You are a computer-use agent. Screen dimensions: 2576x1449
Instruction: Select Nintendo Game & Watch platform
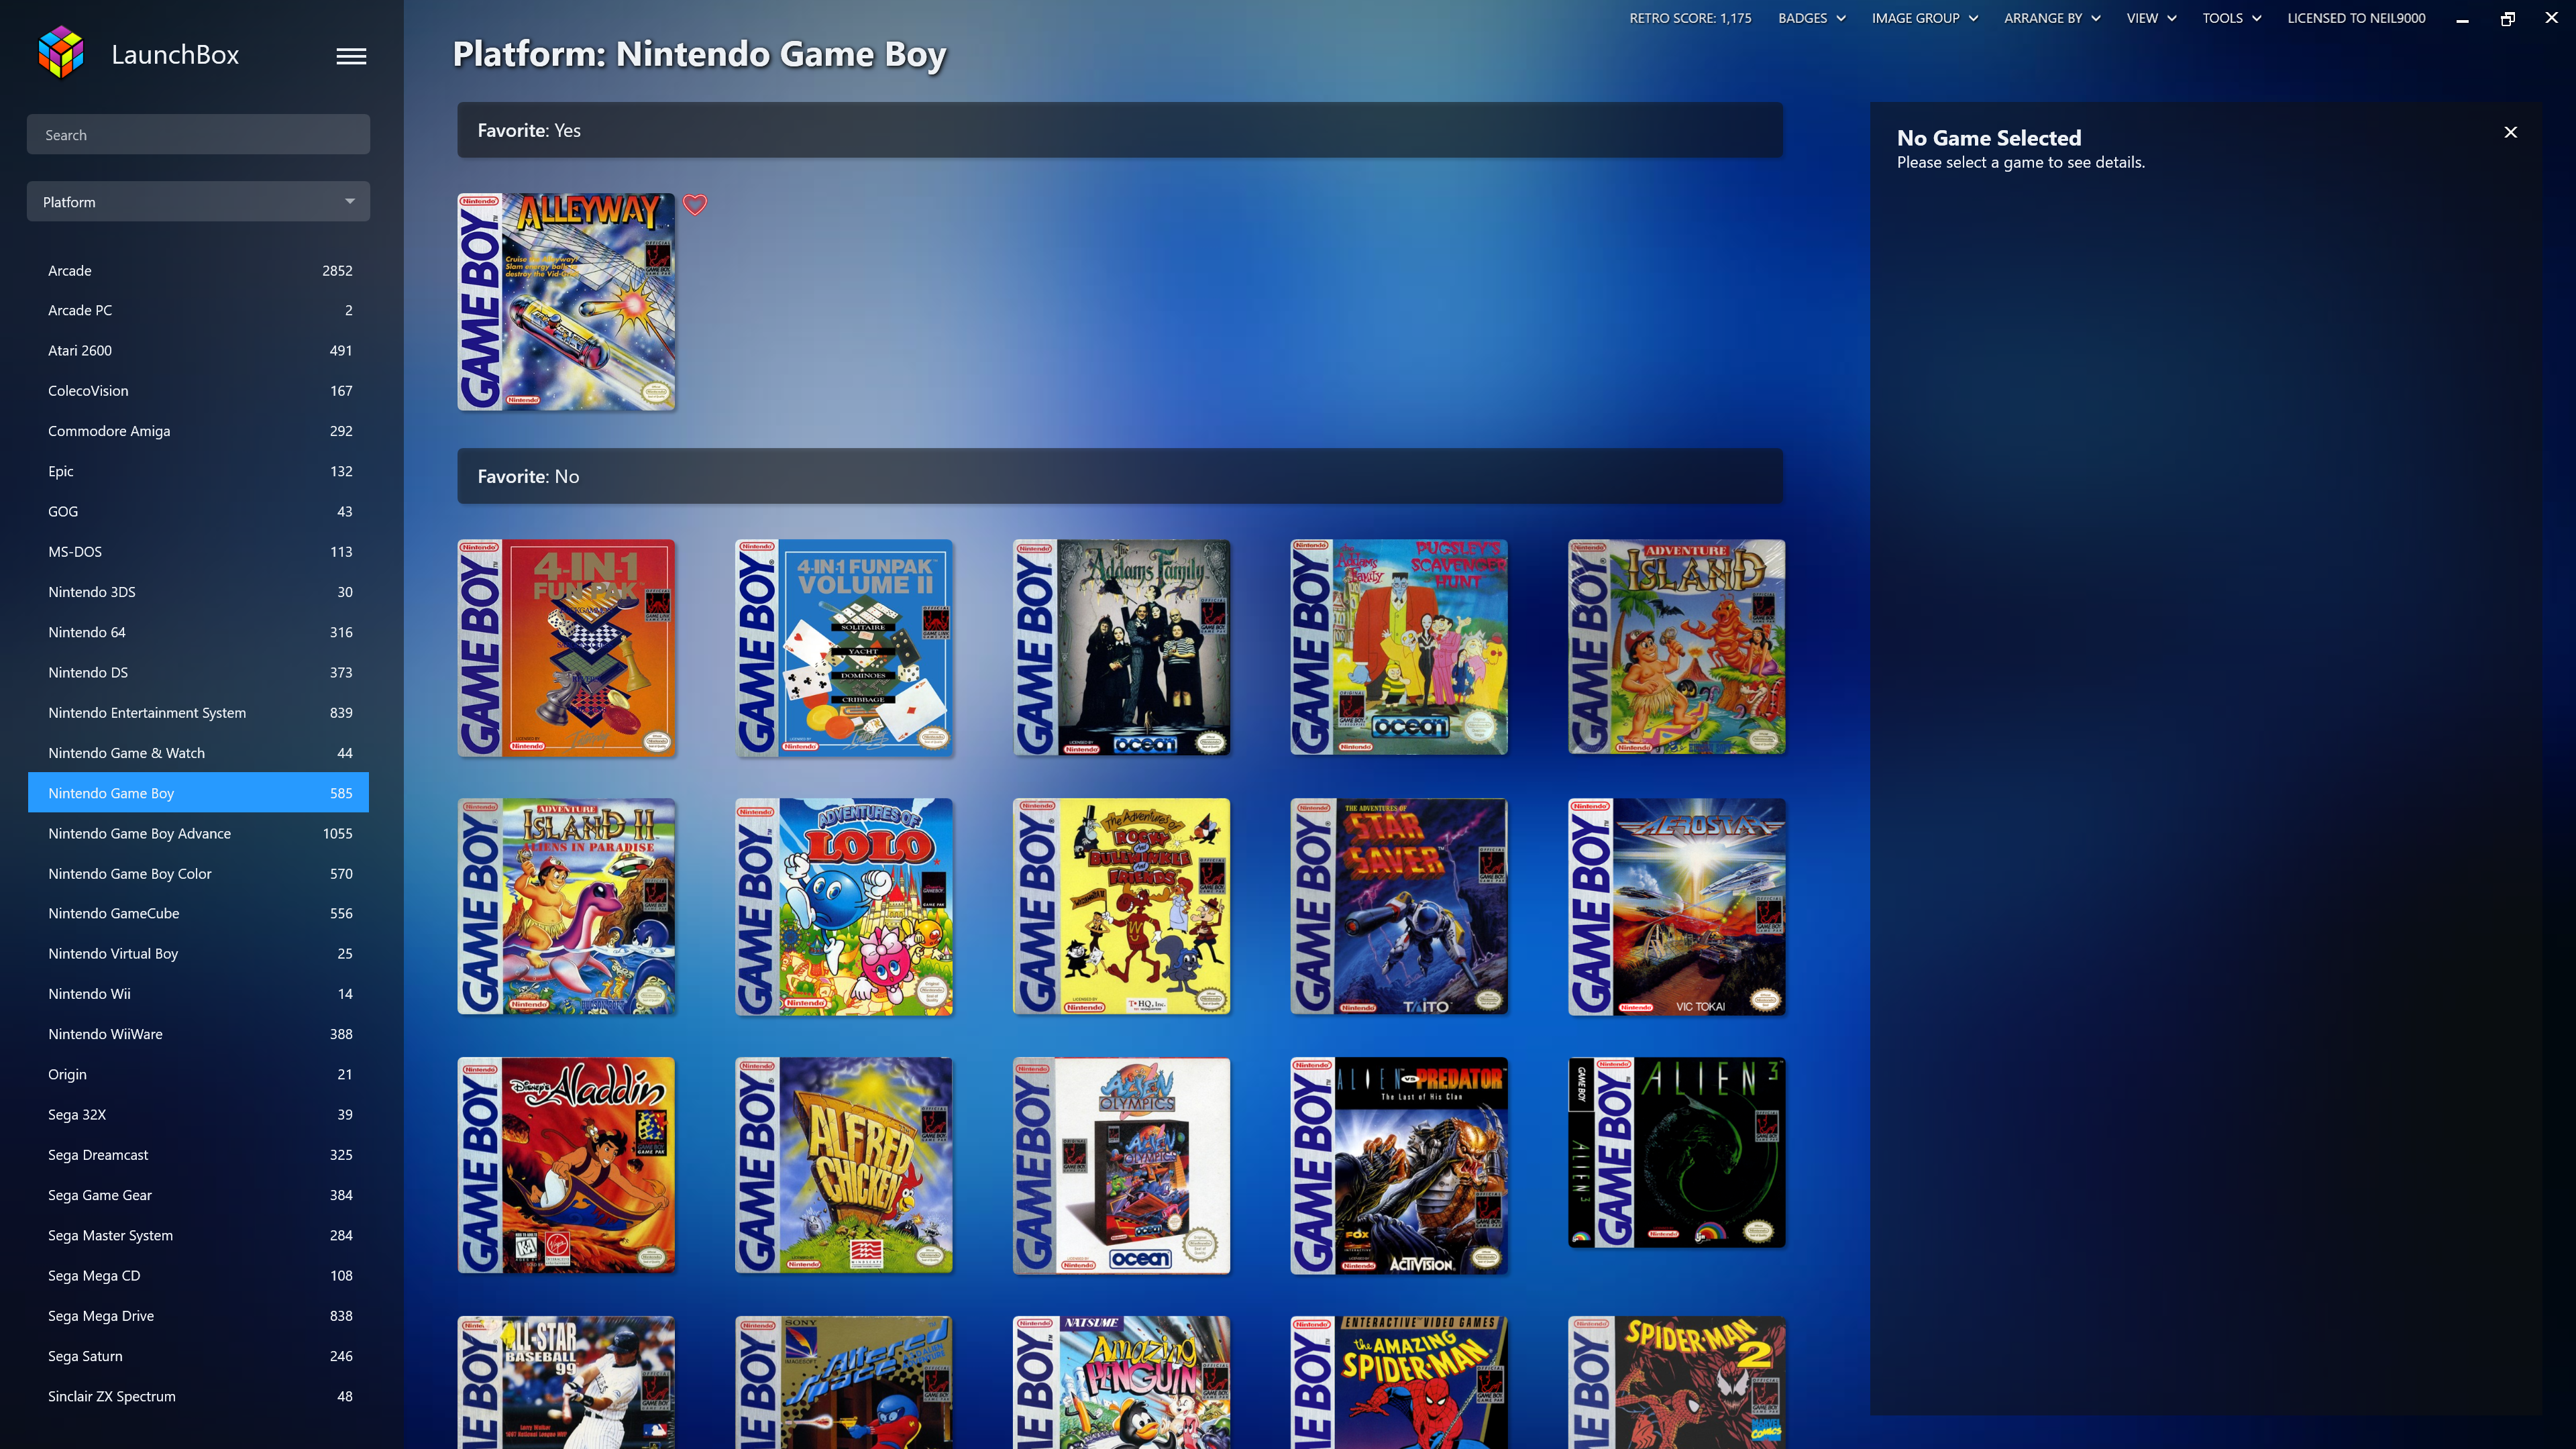click(x=198, y=753)
